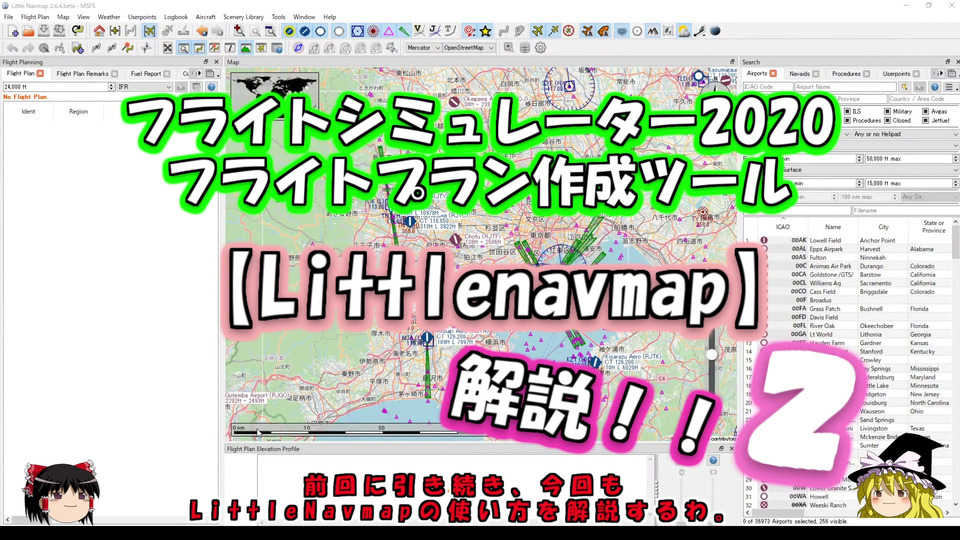Toggle the connect to simulator aircraft icon
The height and width of the screenshot is (540, 960).
tap(149, 31)
